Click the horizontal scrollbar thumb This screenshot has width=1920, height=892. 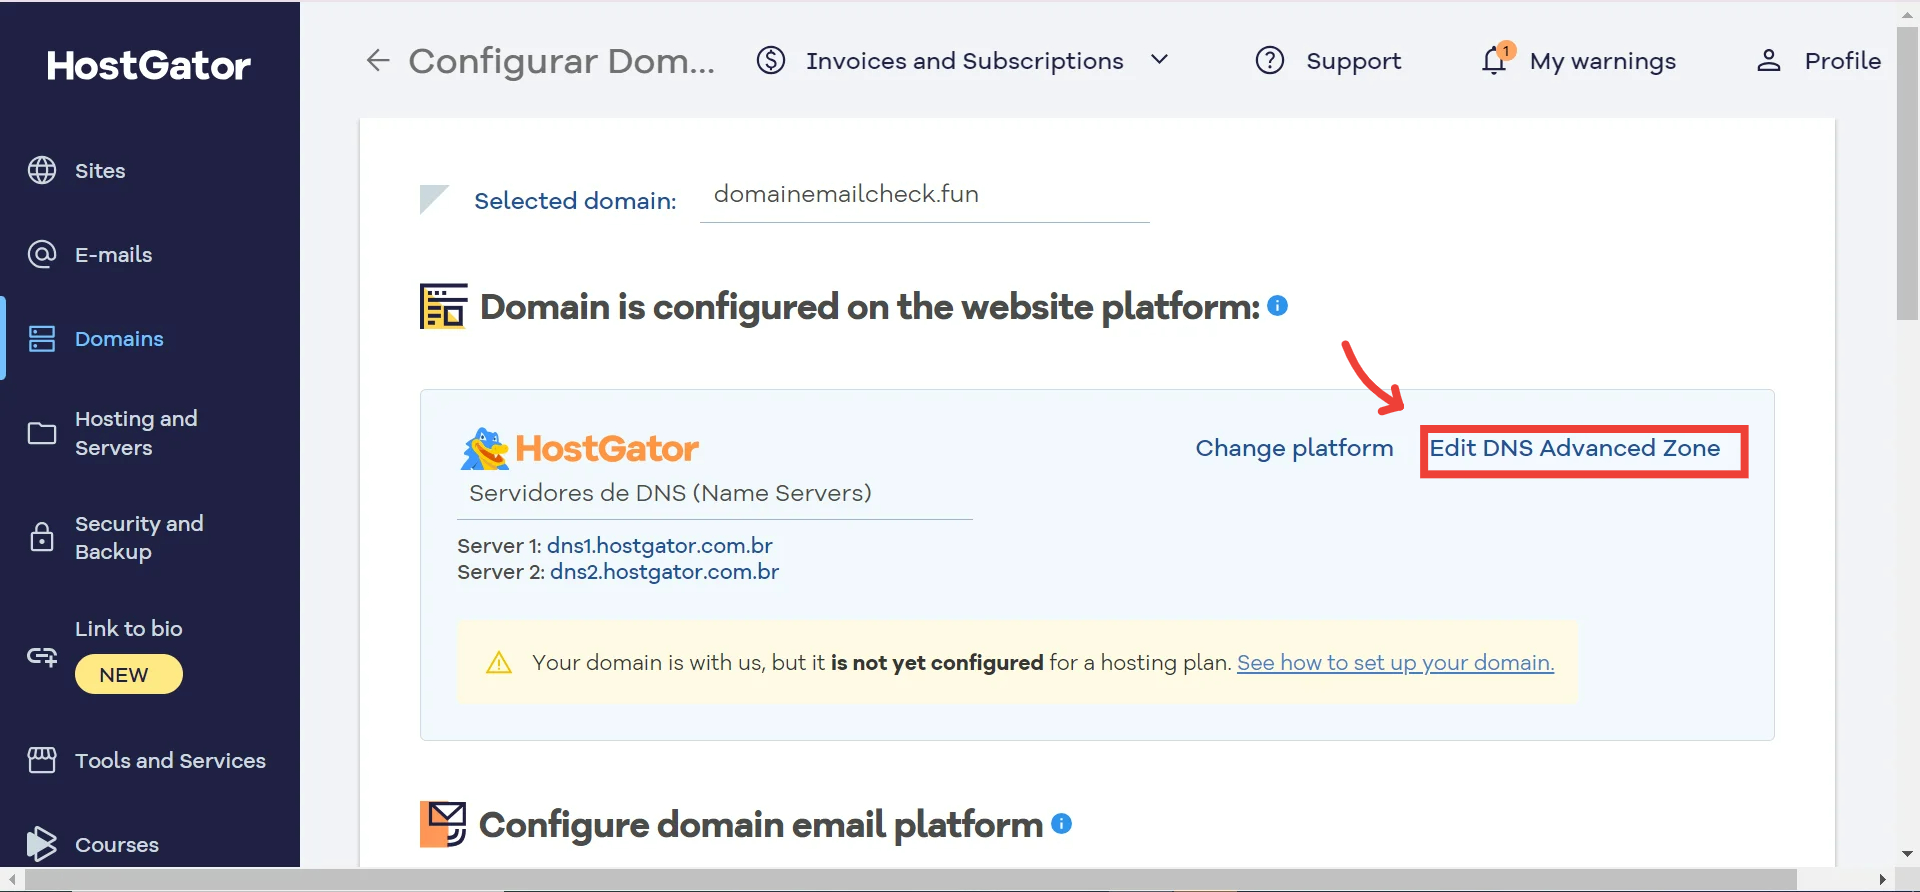910,880
